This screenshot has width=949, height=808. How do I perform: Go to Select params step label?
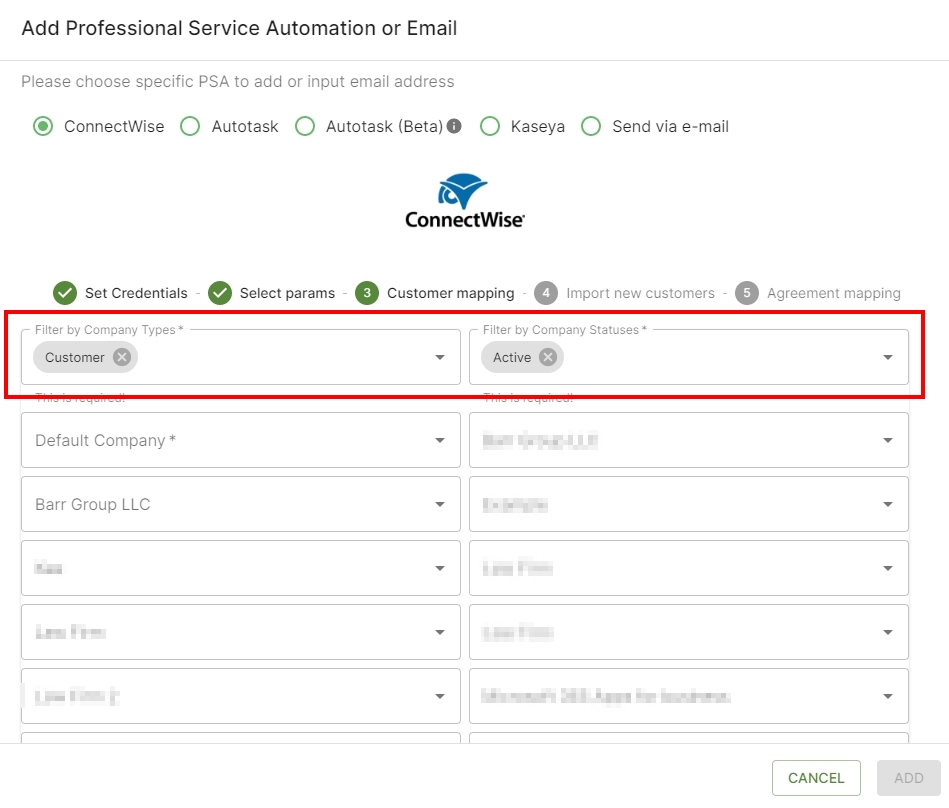tap(287, 293)
